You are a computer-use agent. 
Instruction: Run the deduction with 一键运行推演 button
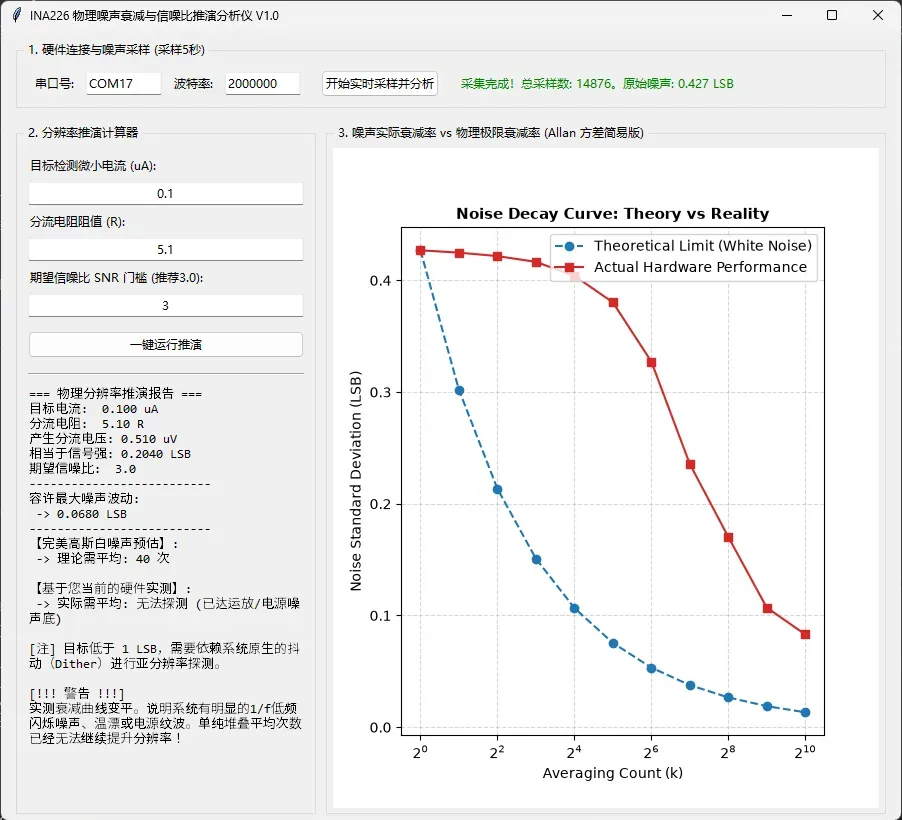tap(166, 344)
